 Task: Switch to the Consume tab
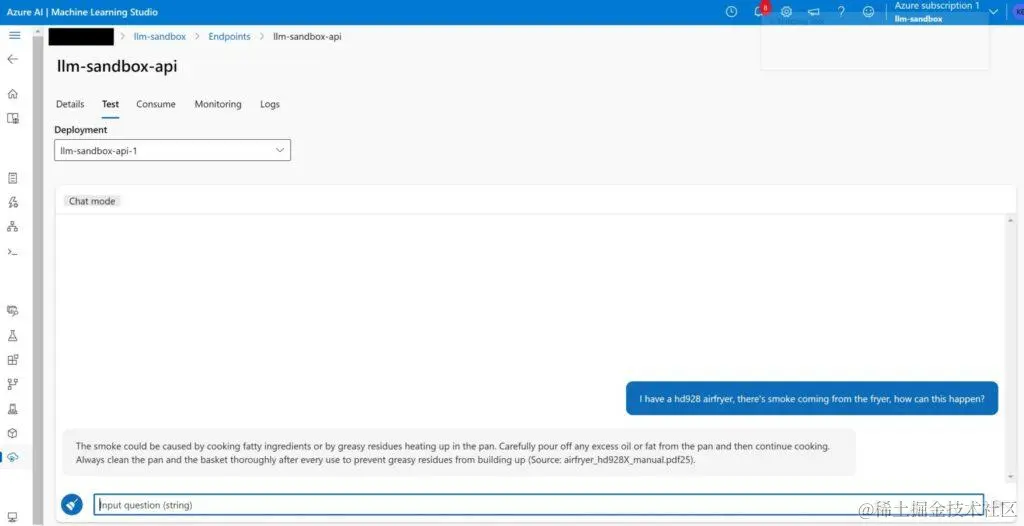(156, 104)
